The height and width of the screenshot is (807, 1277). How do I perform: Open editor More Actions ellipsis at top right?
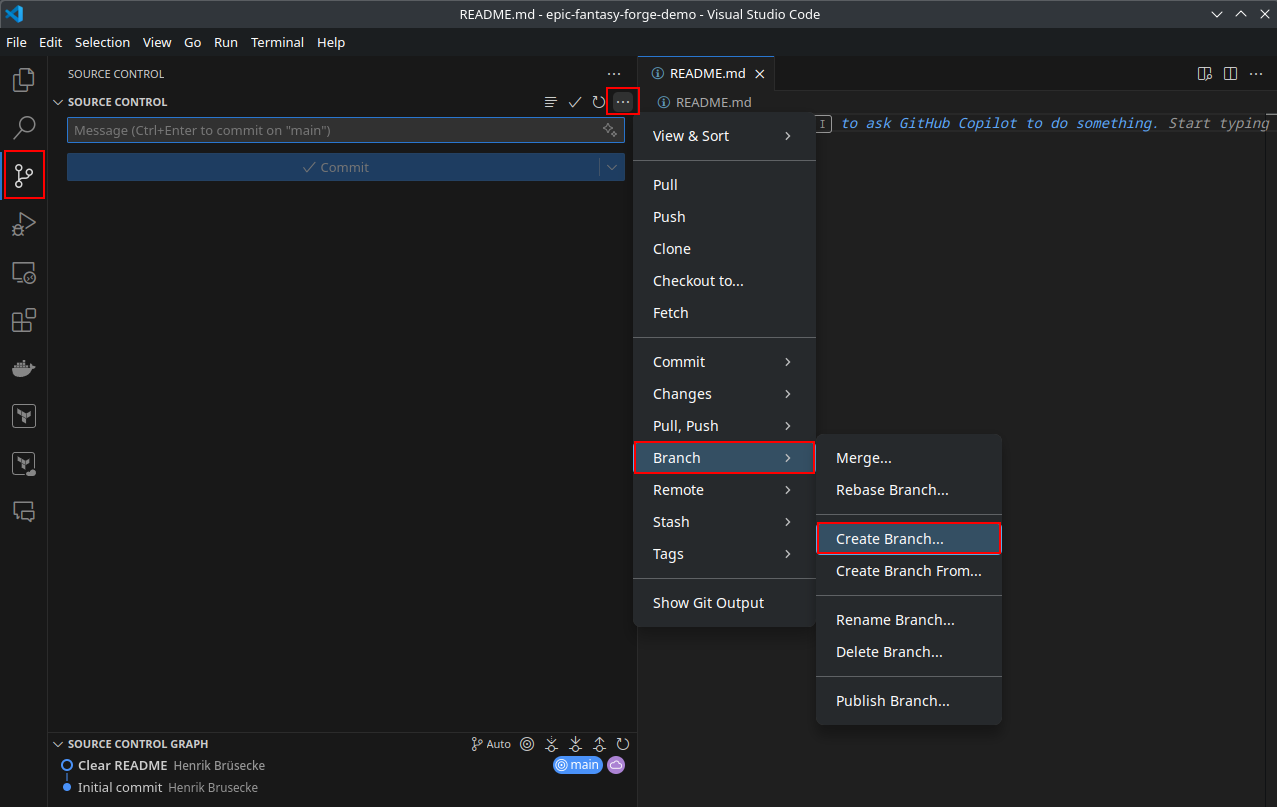pos(1257,74)
